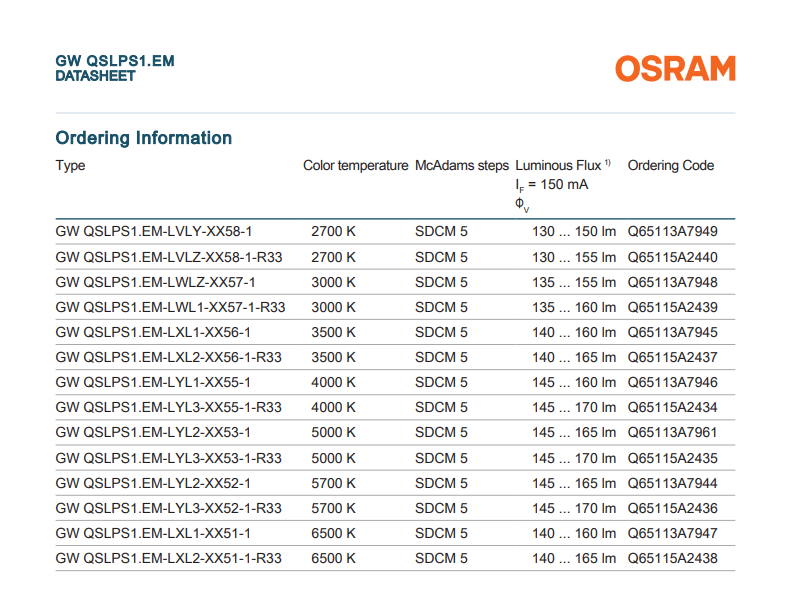This screenshot has width=791, height=596.
Task: Click type GW QSLPS1.EM-LYL1-XX55-1
Action: coord(153,382)
